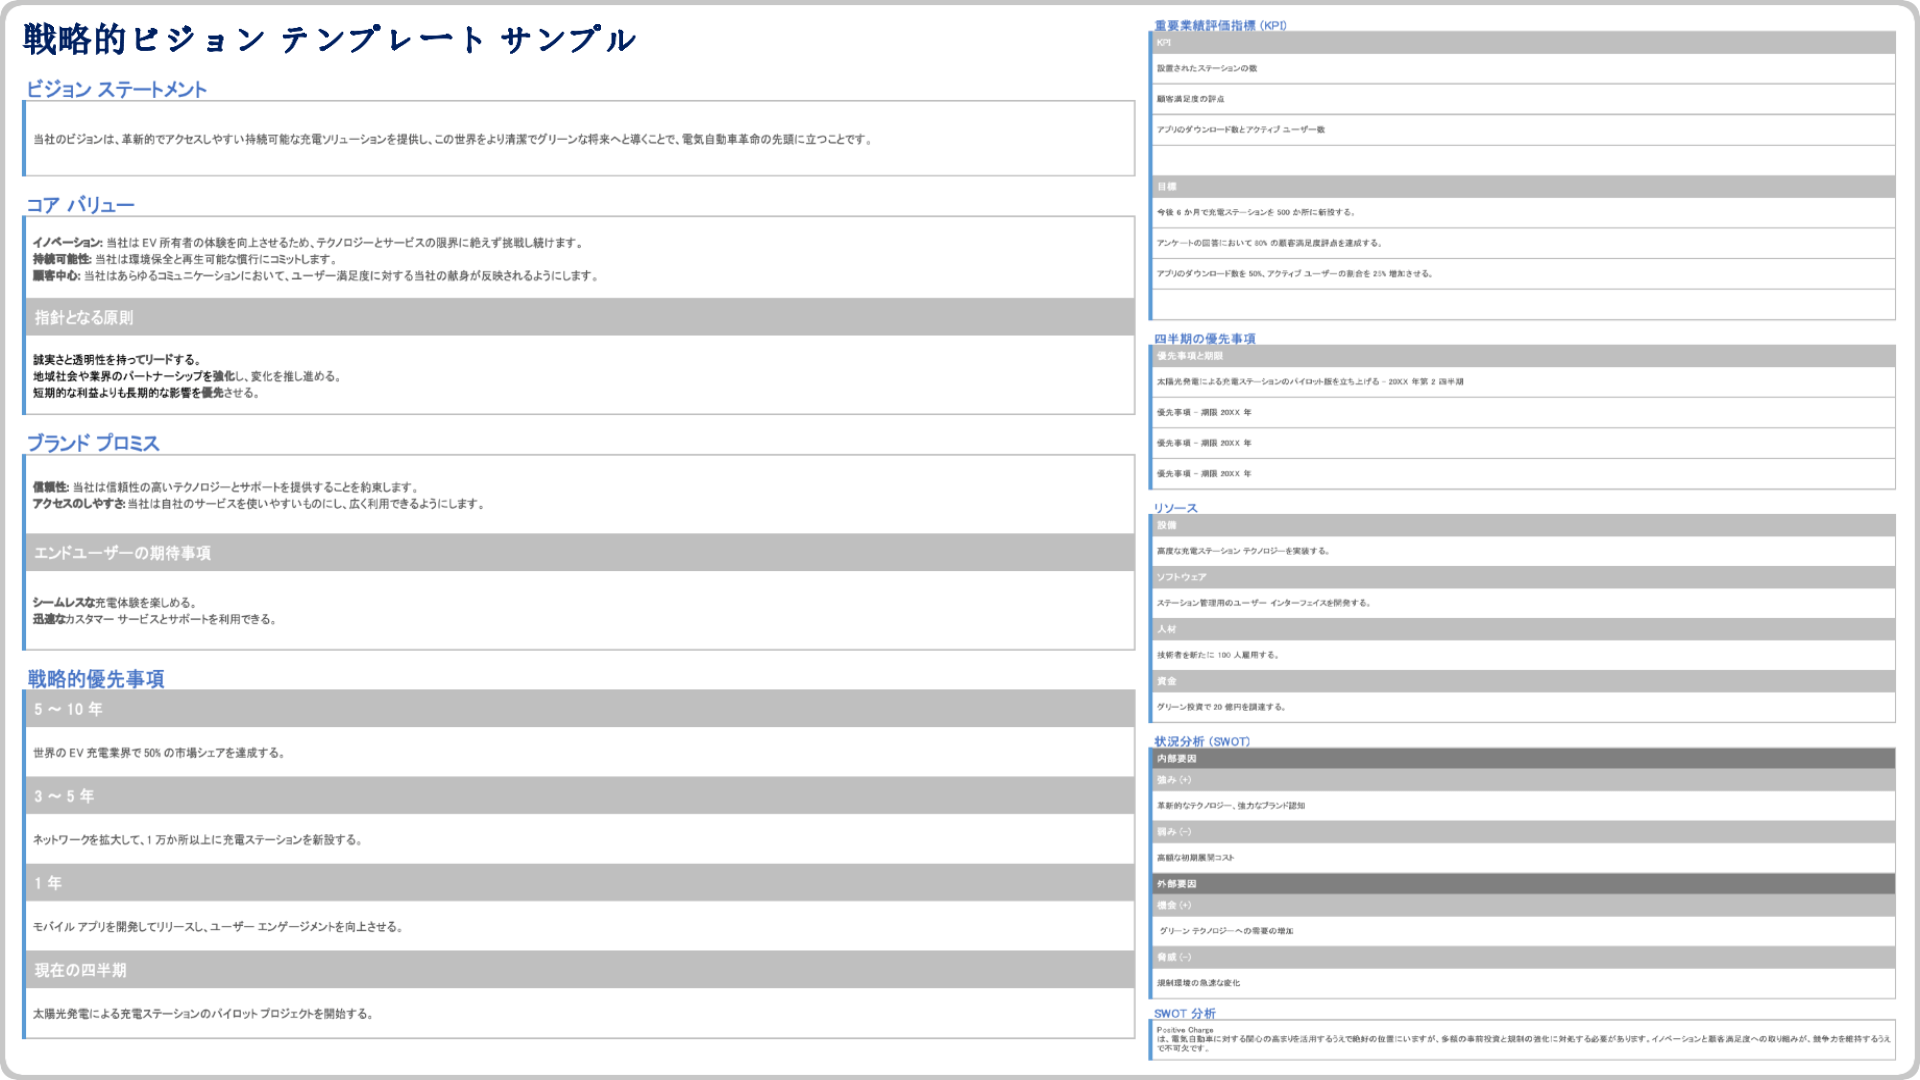This screenshot has height=1080, width=1920.
Task: Click the line starting 'モバイル アプリを開発して'
Action: [x=218, y=927]
